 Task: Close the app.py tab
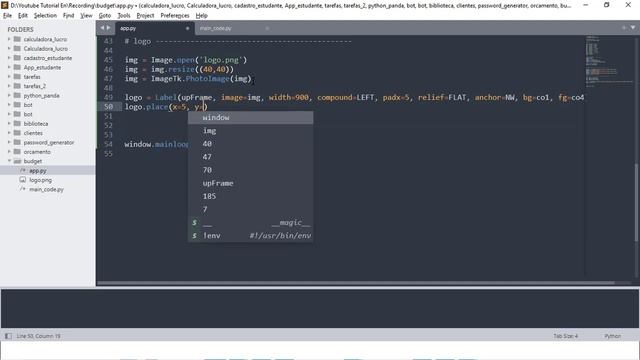(187, 29)
